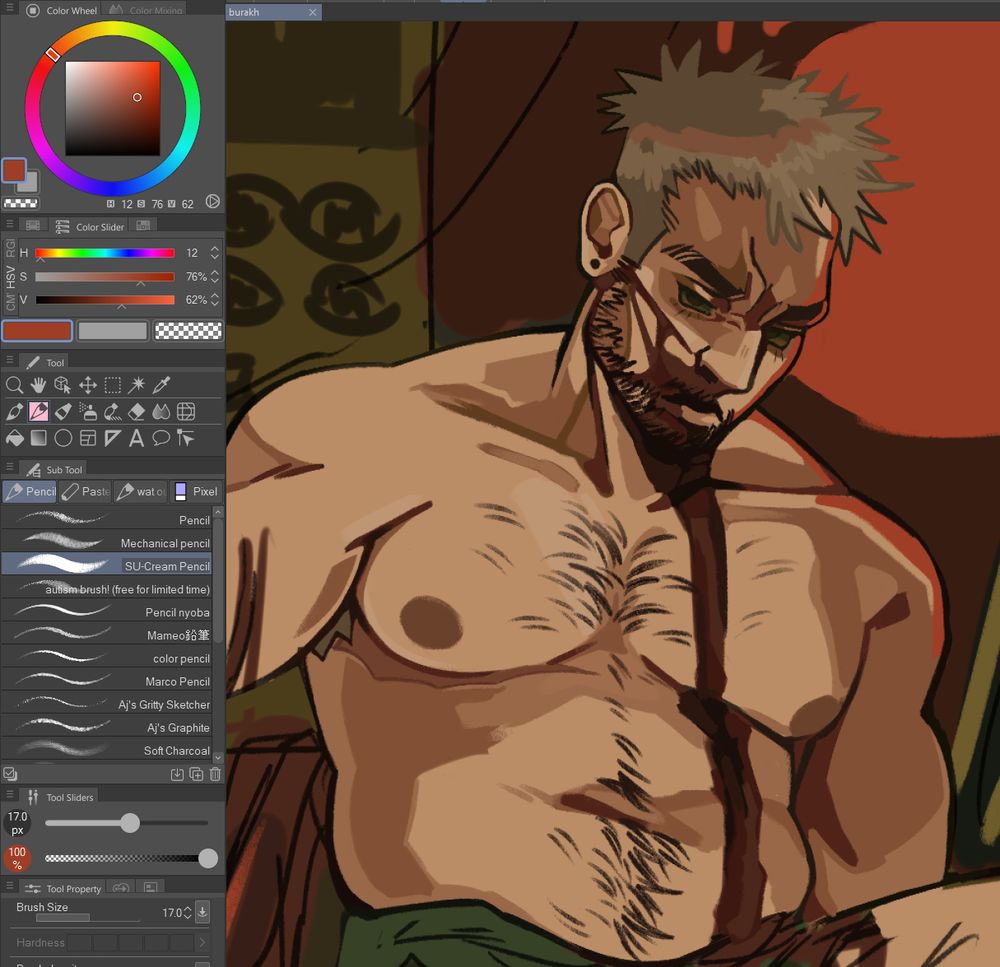
Task: Switch to the Color Wheel tab
Action: [x=62, y=10]
